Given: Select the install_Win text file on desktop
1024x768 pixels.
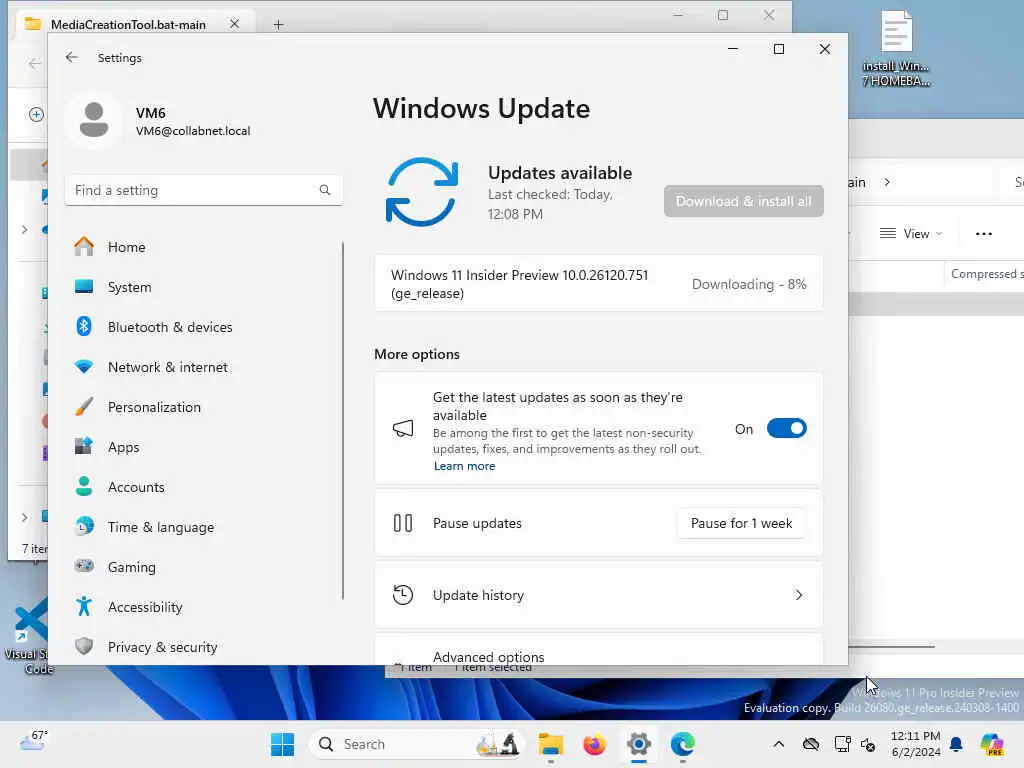Looking at the screenshot, I should 896,48.
